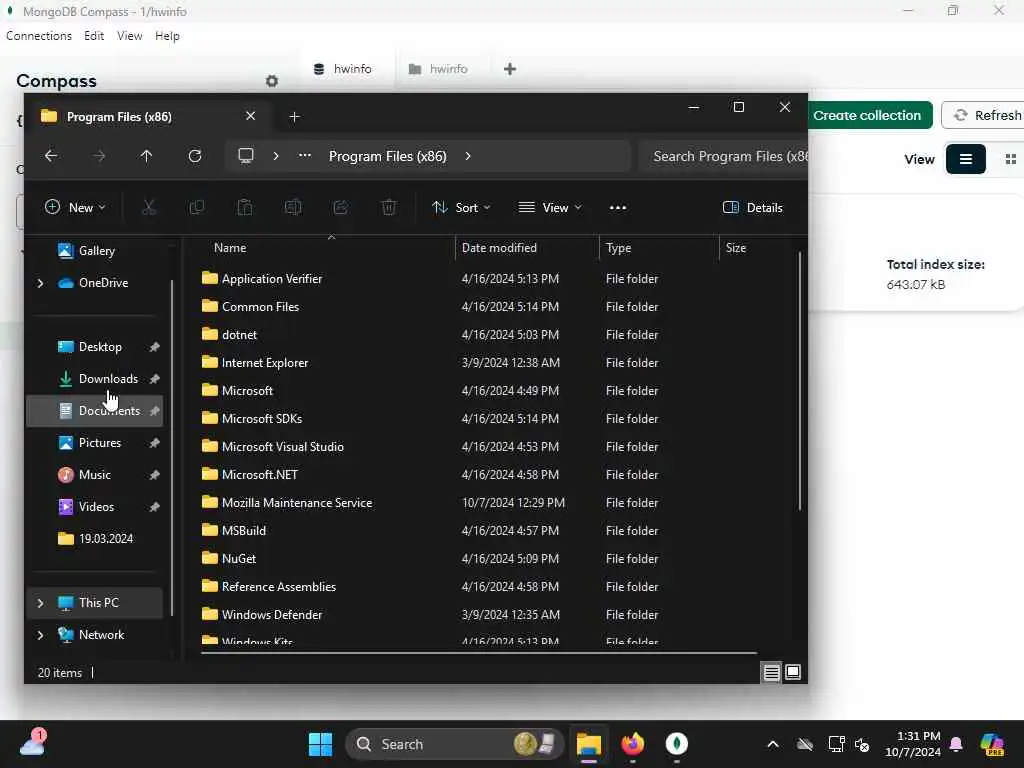Image resolution: width=1024 pixels, height=768 pixels.
Task: Toggle the Details pane in Explorer
Action: pyautogui.click(x=752, y=208)
